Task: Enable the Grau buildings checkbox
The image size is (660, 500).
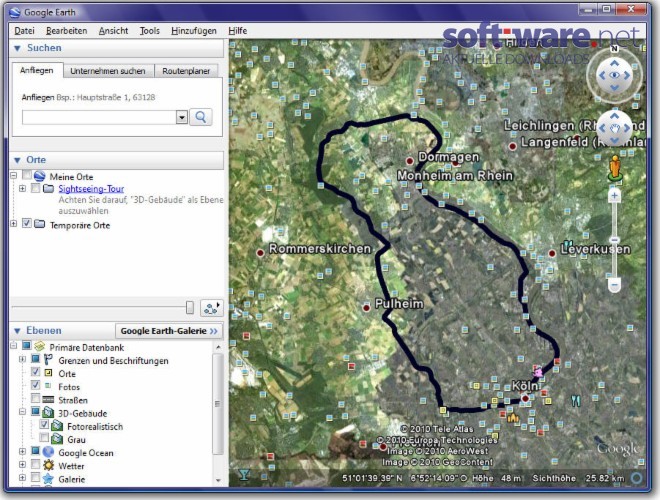Action: coord(44,438)
